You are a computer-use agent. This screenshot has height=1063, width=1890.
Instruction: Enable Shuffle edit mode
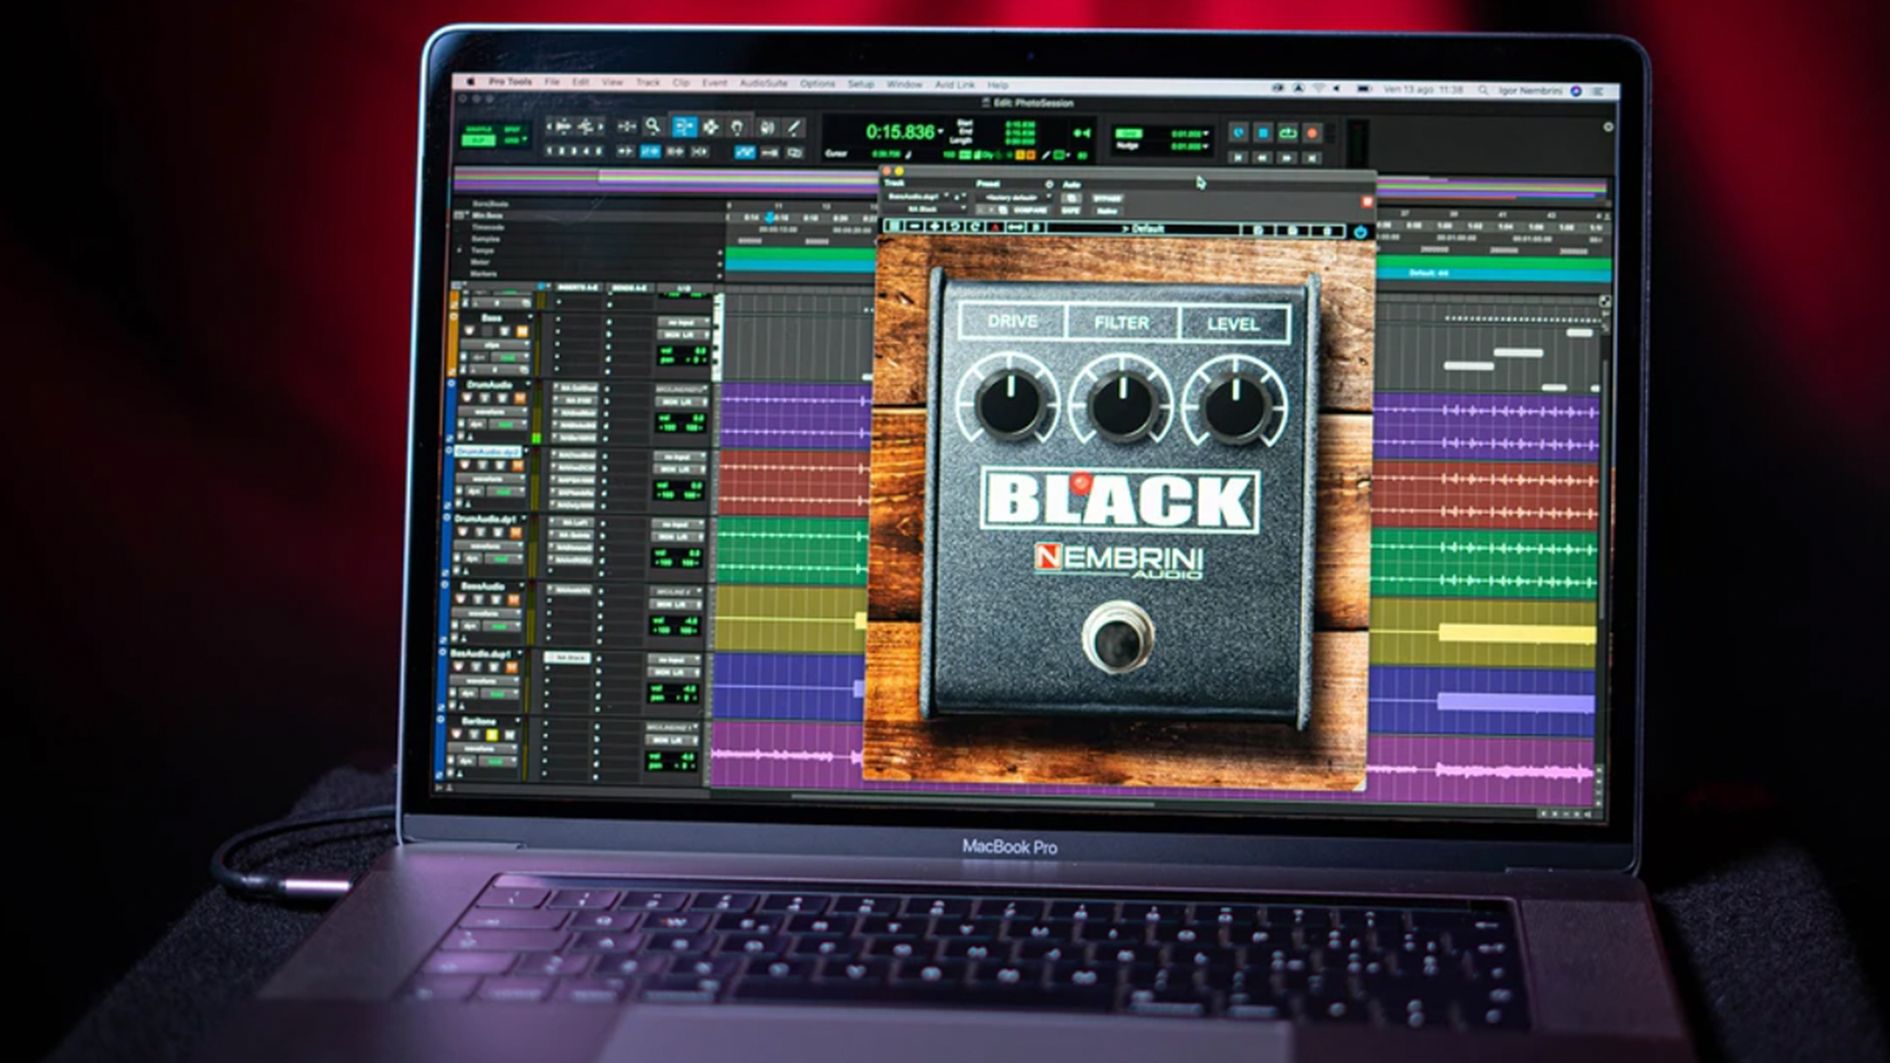[479, 130]
